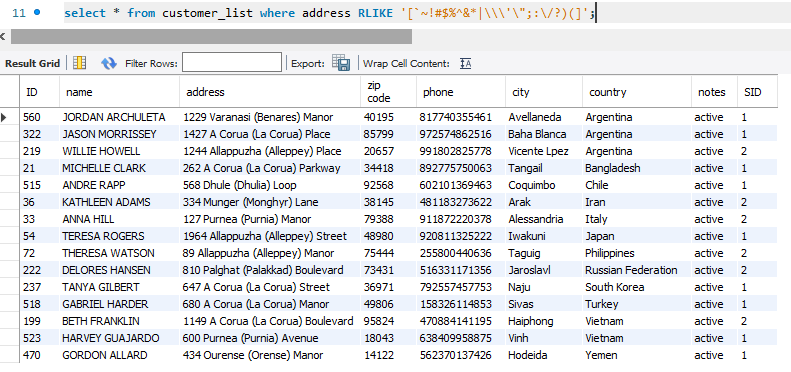The height and width of the screenshot is (372, 791).
Task: Click the Result Grid label
Action: tap(32, 64)
